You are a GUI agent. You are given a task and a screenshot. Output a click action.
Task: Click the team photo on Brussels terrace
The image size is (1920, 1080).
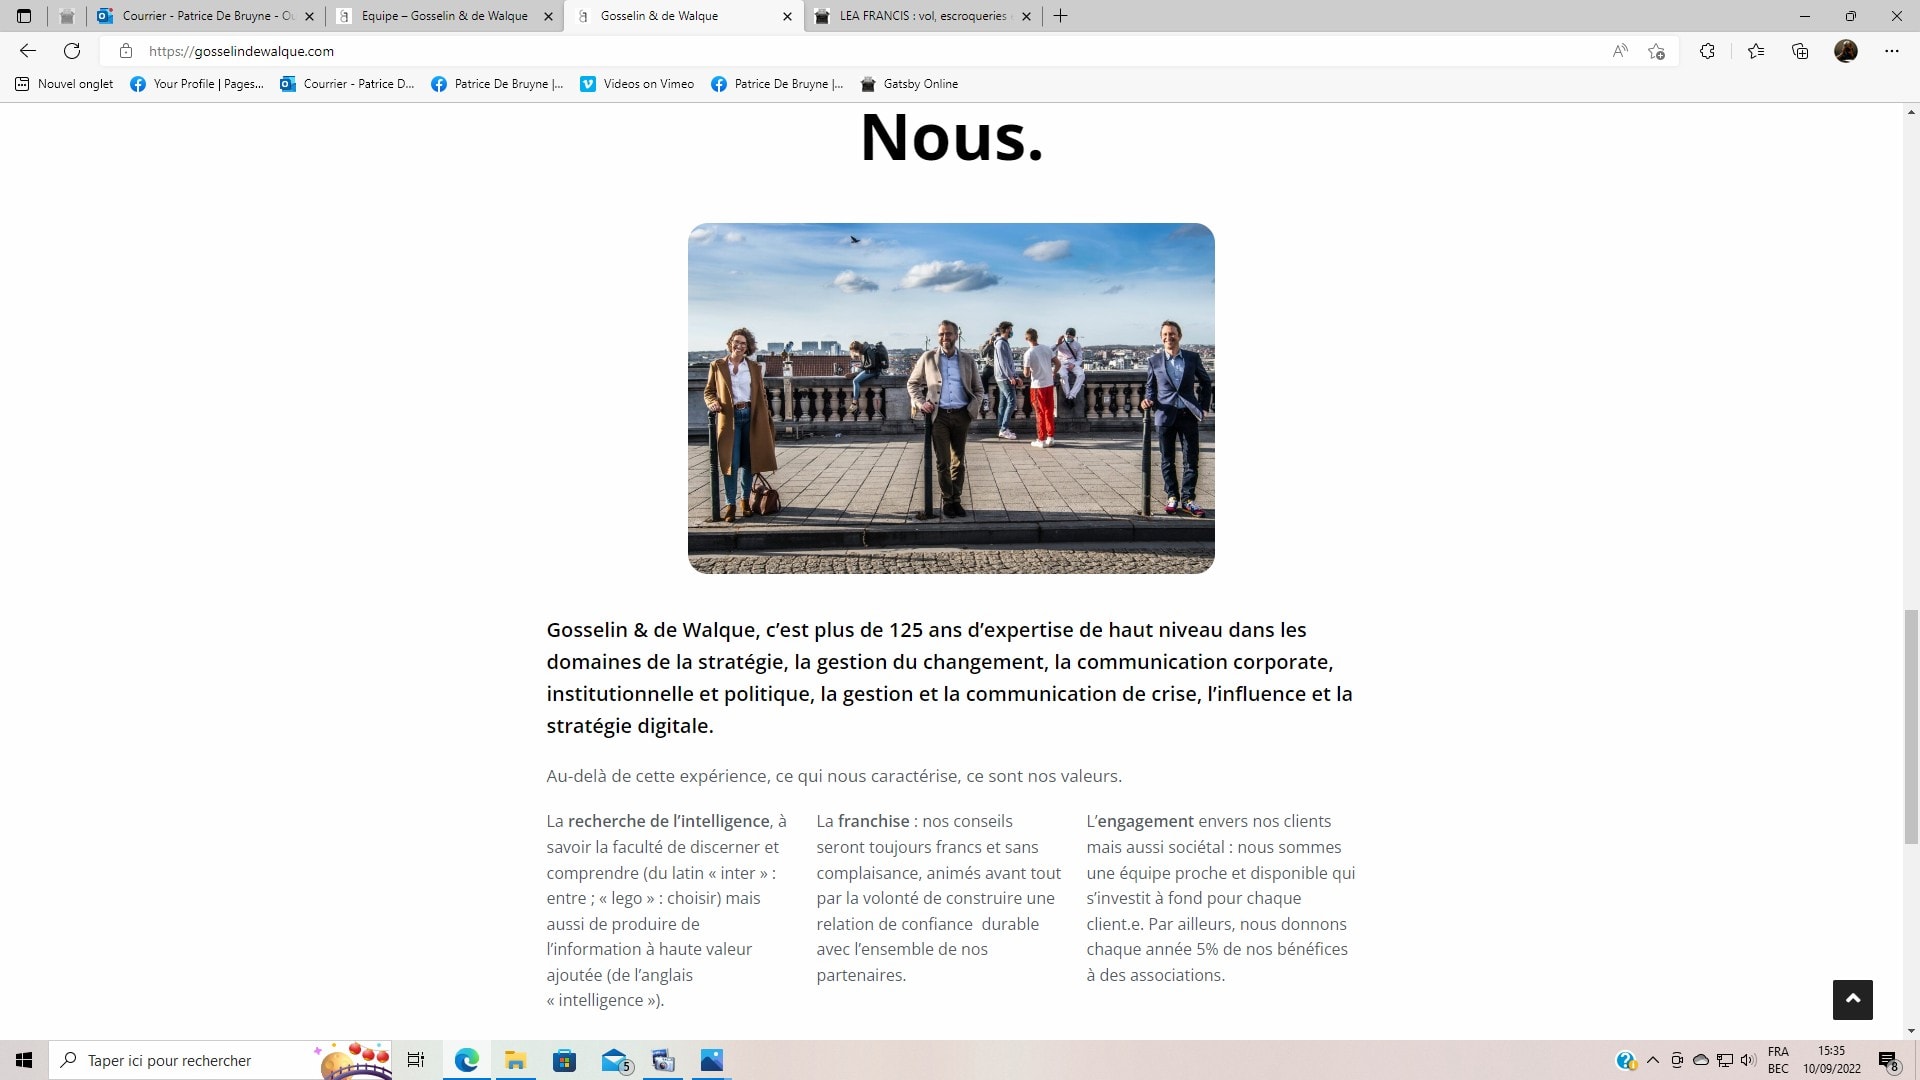coord(951,398)
